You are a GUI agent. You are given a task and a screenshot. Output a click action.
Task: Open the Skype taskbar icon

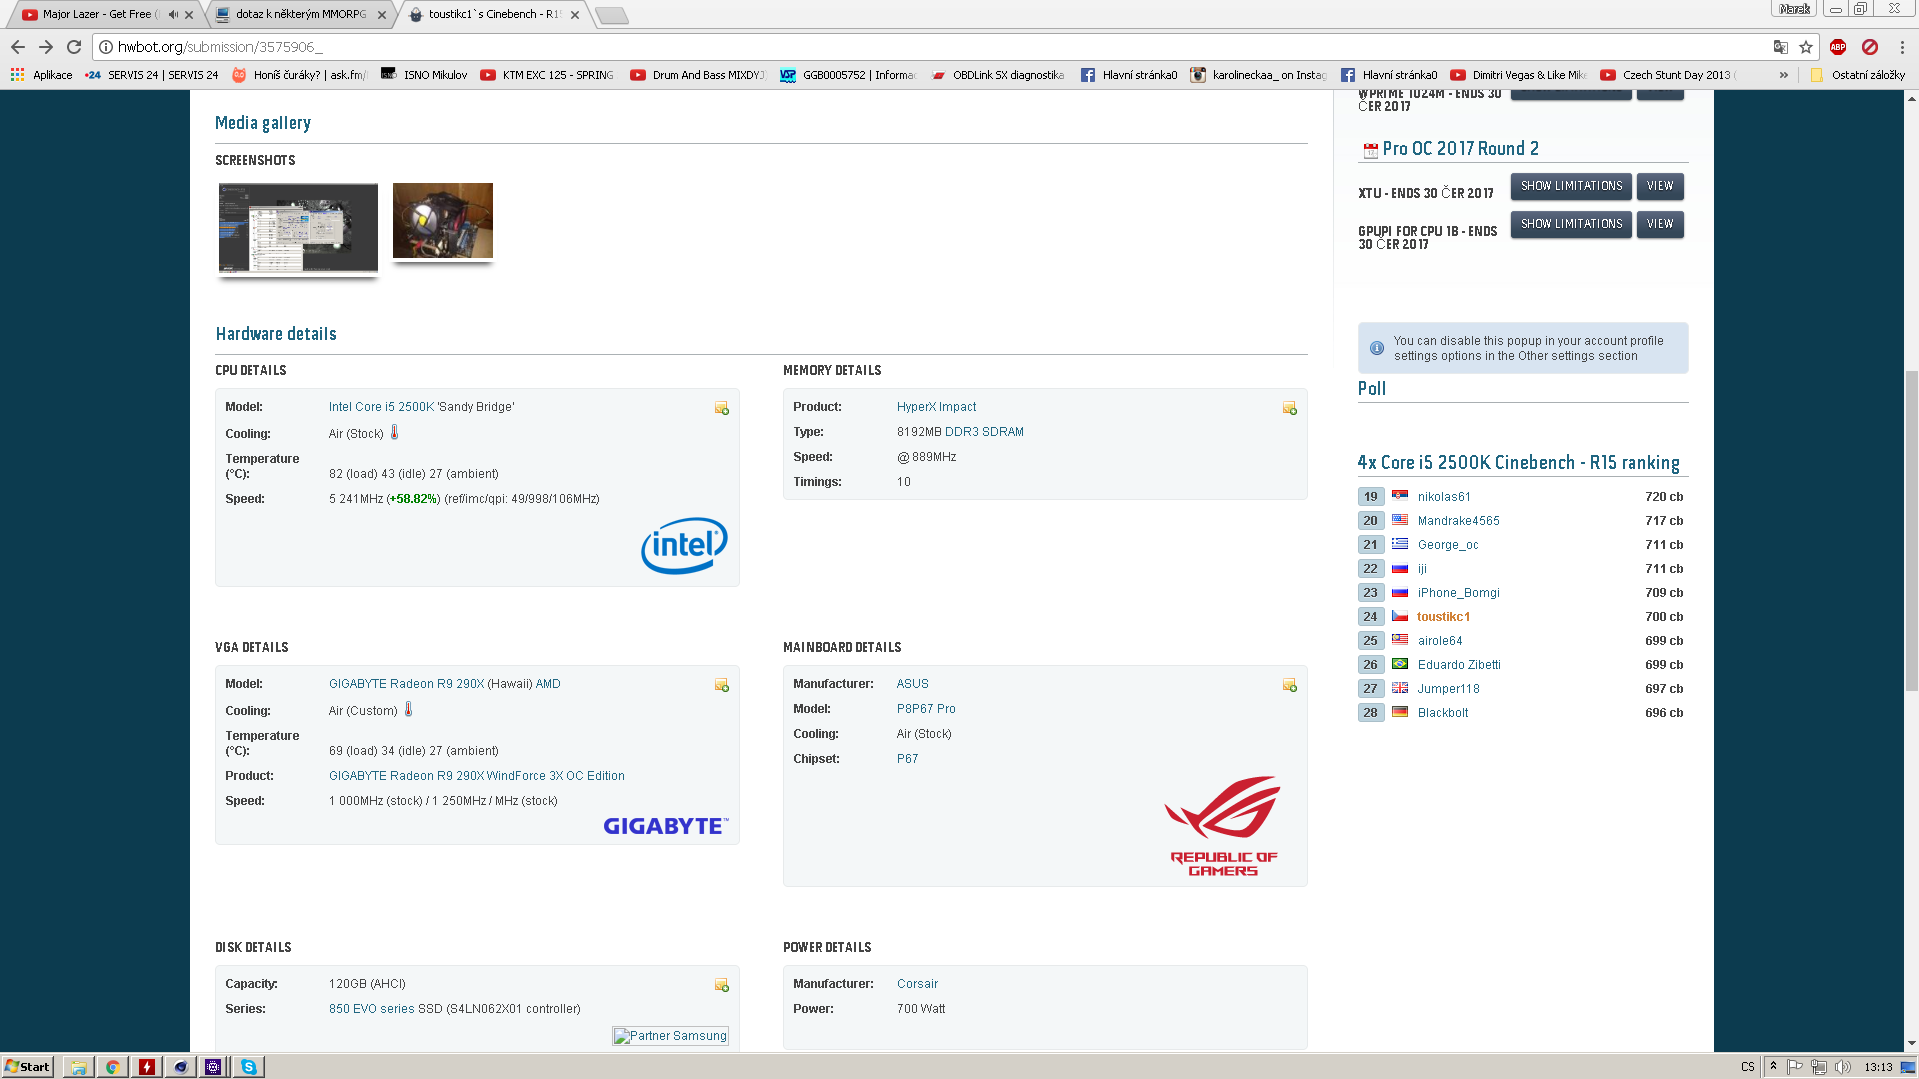point(248,1067)
